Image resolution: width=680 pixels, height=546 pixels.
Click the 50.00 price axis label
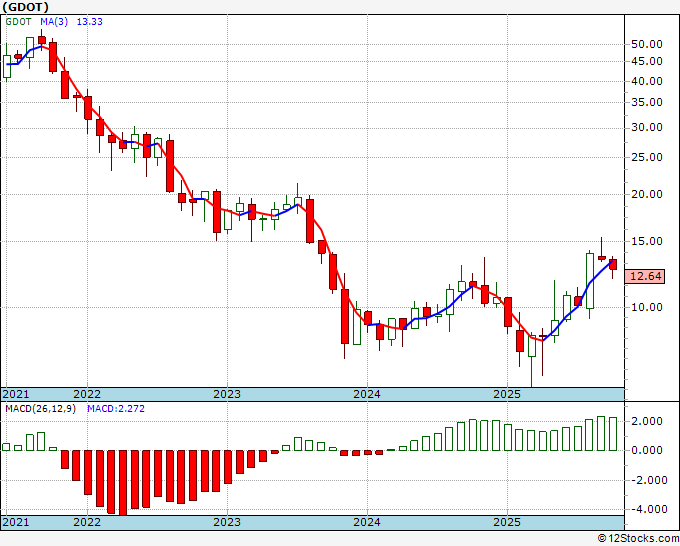click(x=647, y=44)
